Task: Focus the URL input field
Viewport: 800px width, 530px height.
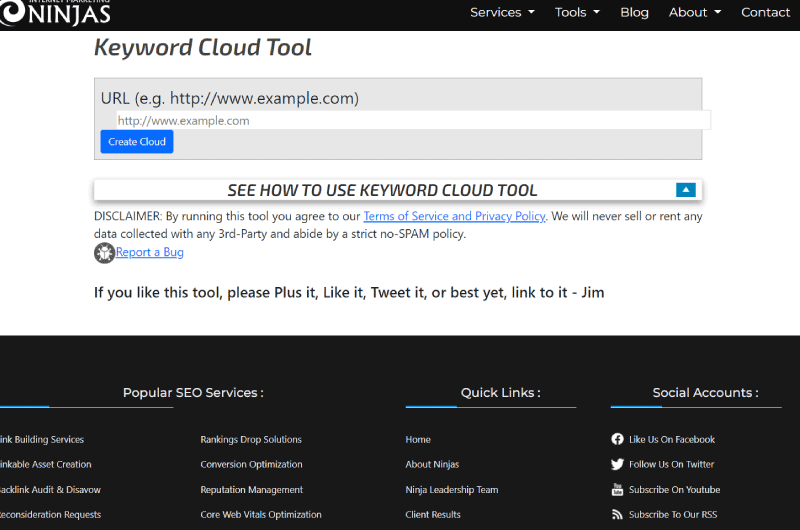Action: pos(413,120)
